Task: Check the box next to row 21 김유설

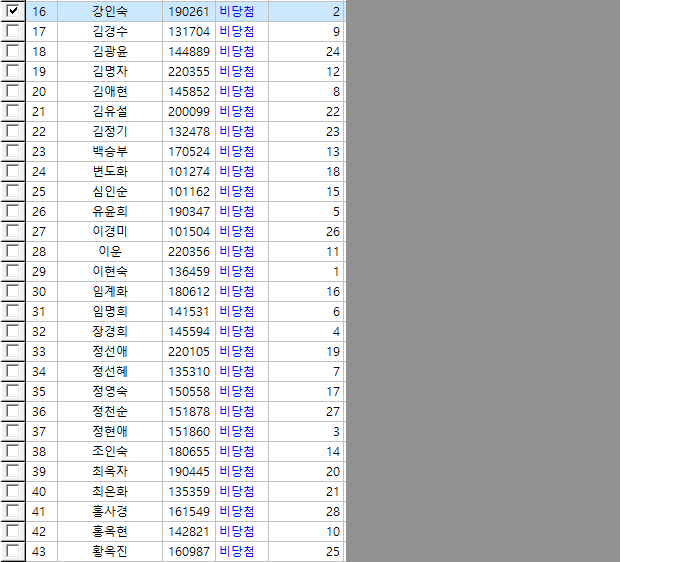Action: tap(13, 110)
